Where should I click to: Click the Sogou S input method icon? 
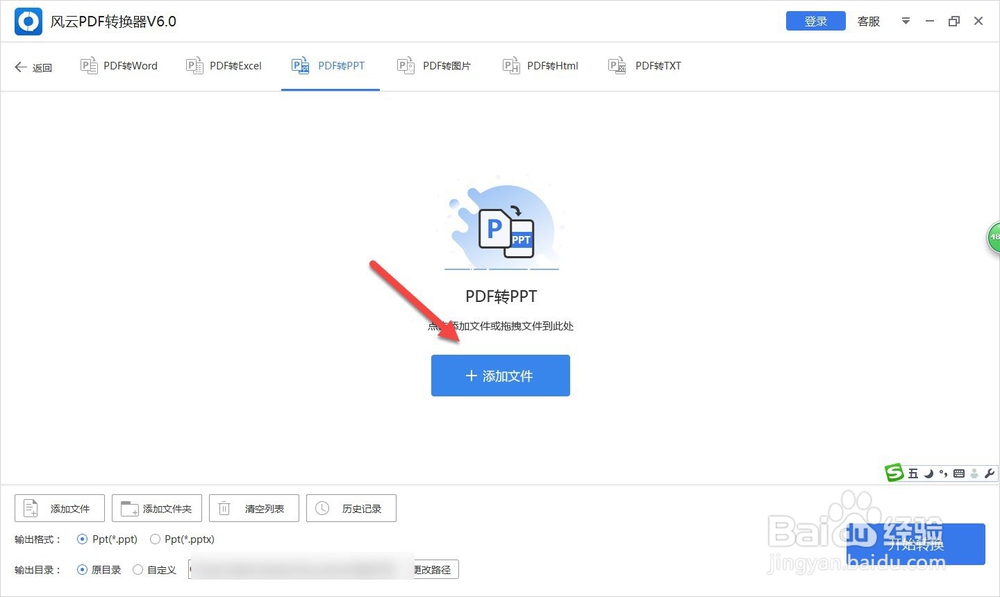[894, 473]
